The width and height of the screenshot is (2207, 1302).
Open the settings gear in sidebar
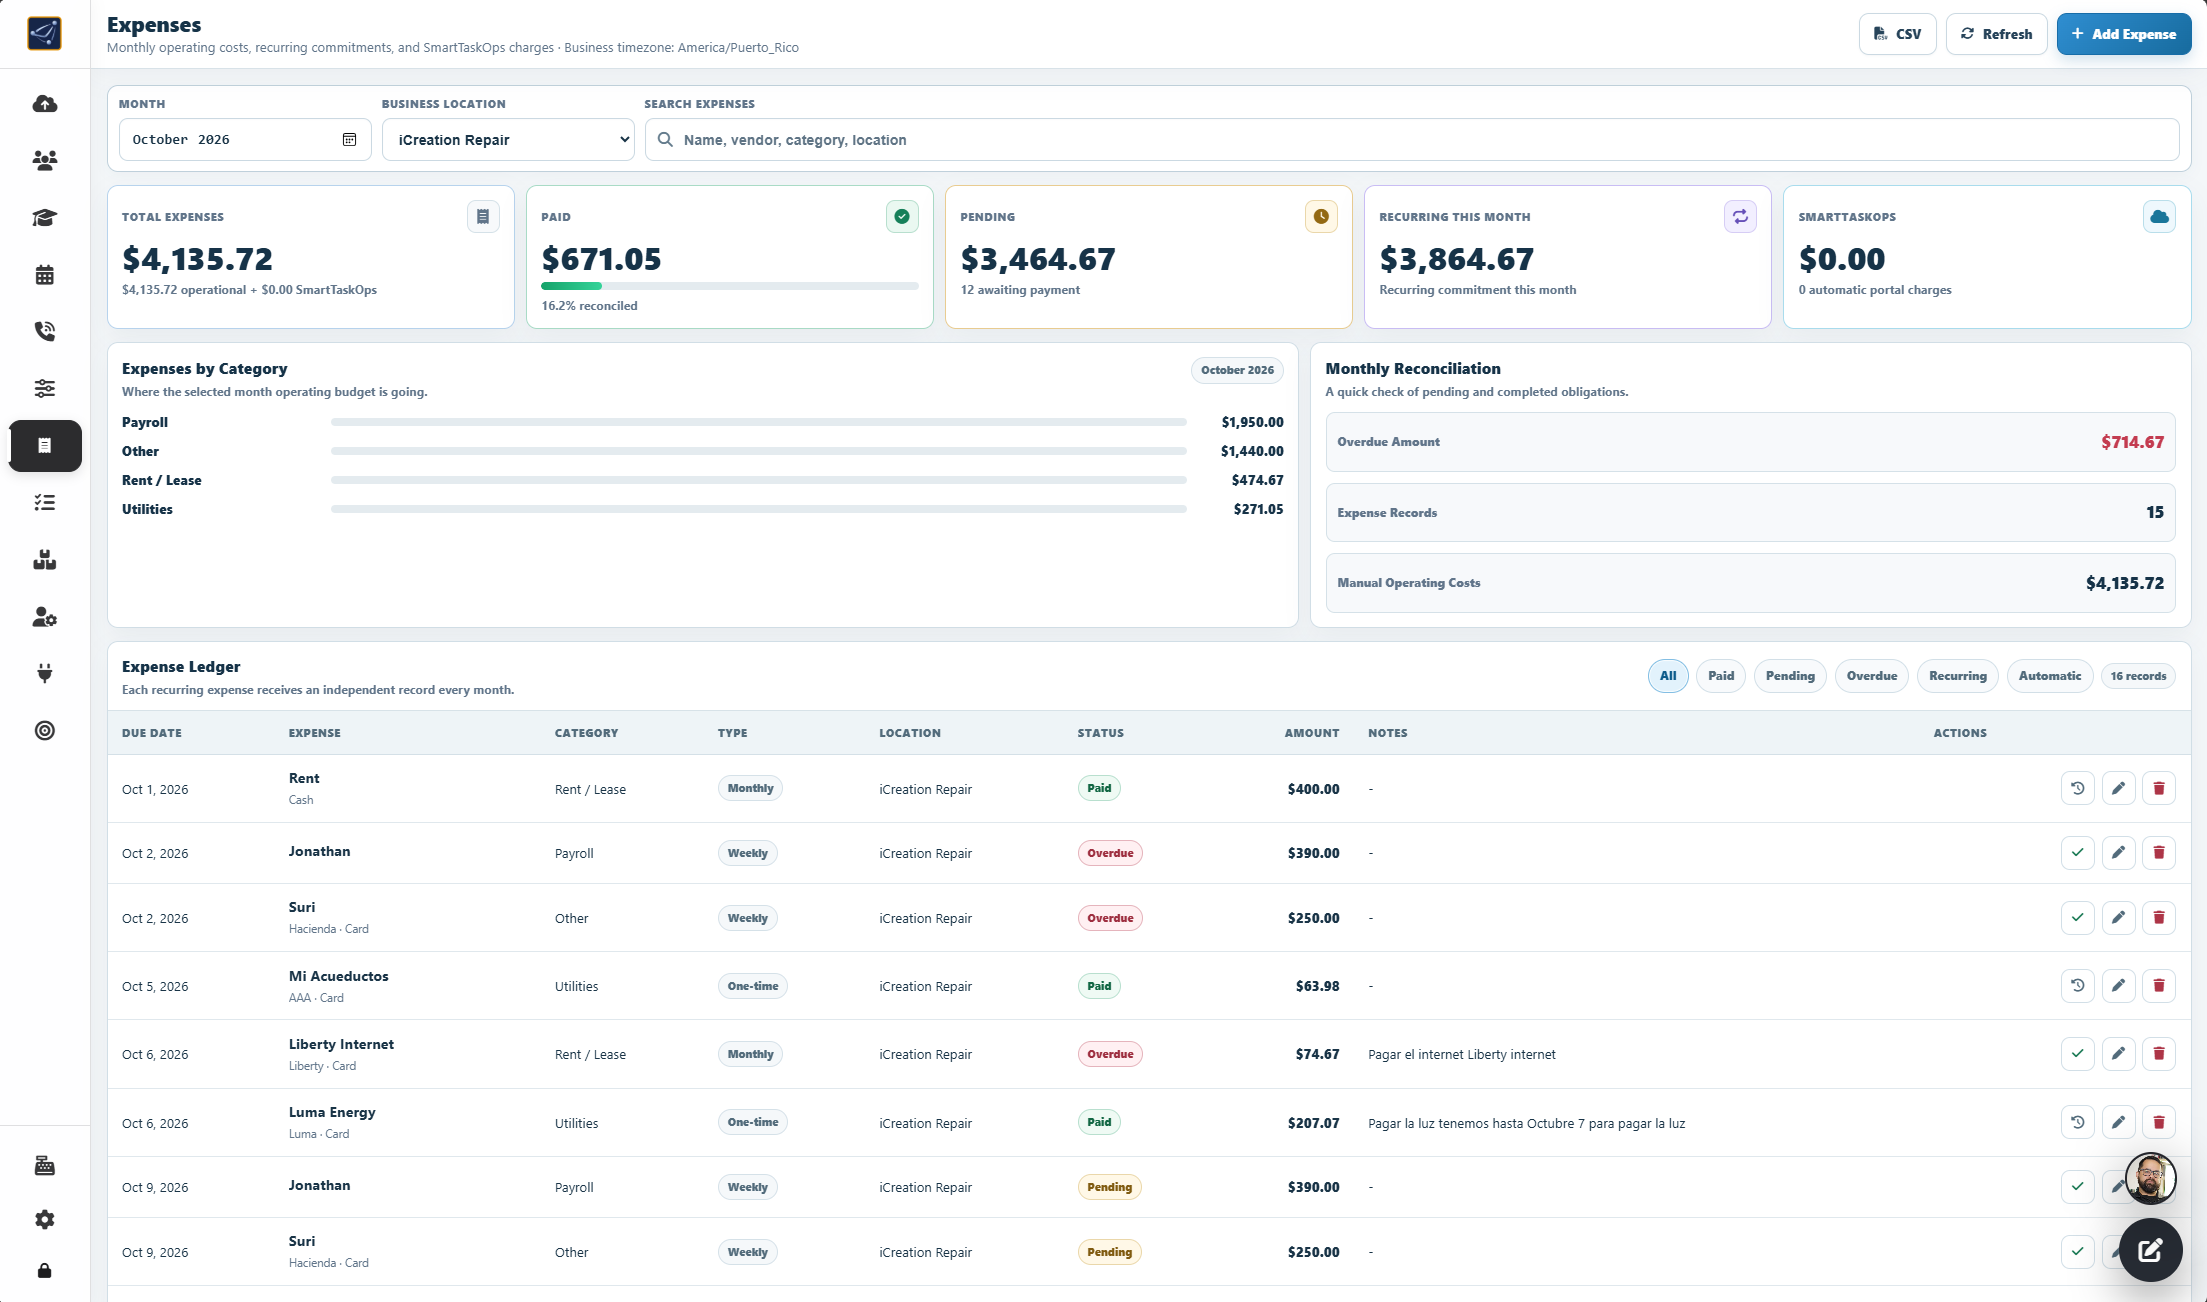tap(45, 1219)
